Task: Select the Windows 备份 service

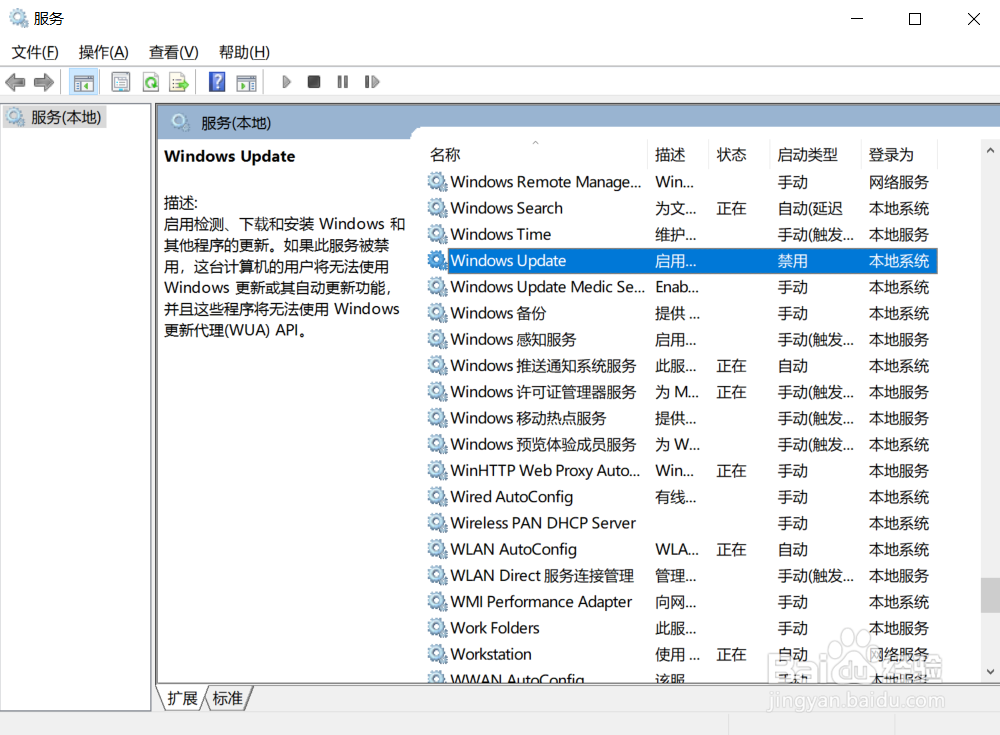Action: coord(681,313)
